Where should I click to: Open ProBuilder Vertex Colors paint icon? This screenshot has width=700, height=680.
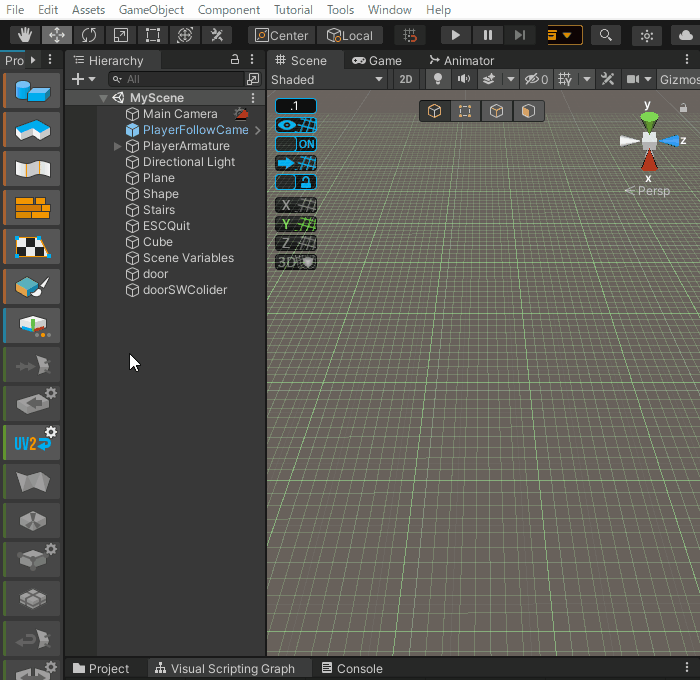click(x=32, y=286)
